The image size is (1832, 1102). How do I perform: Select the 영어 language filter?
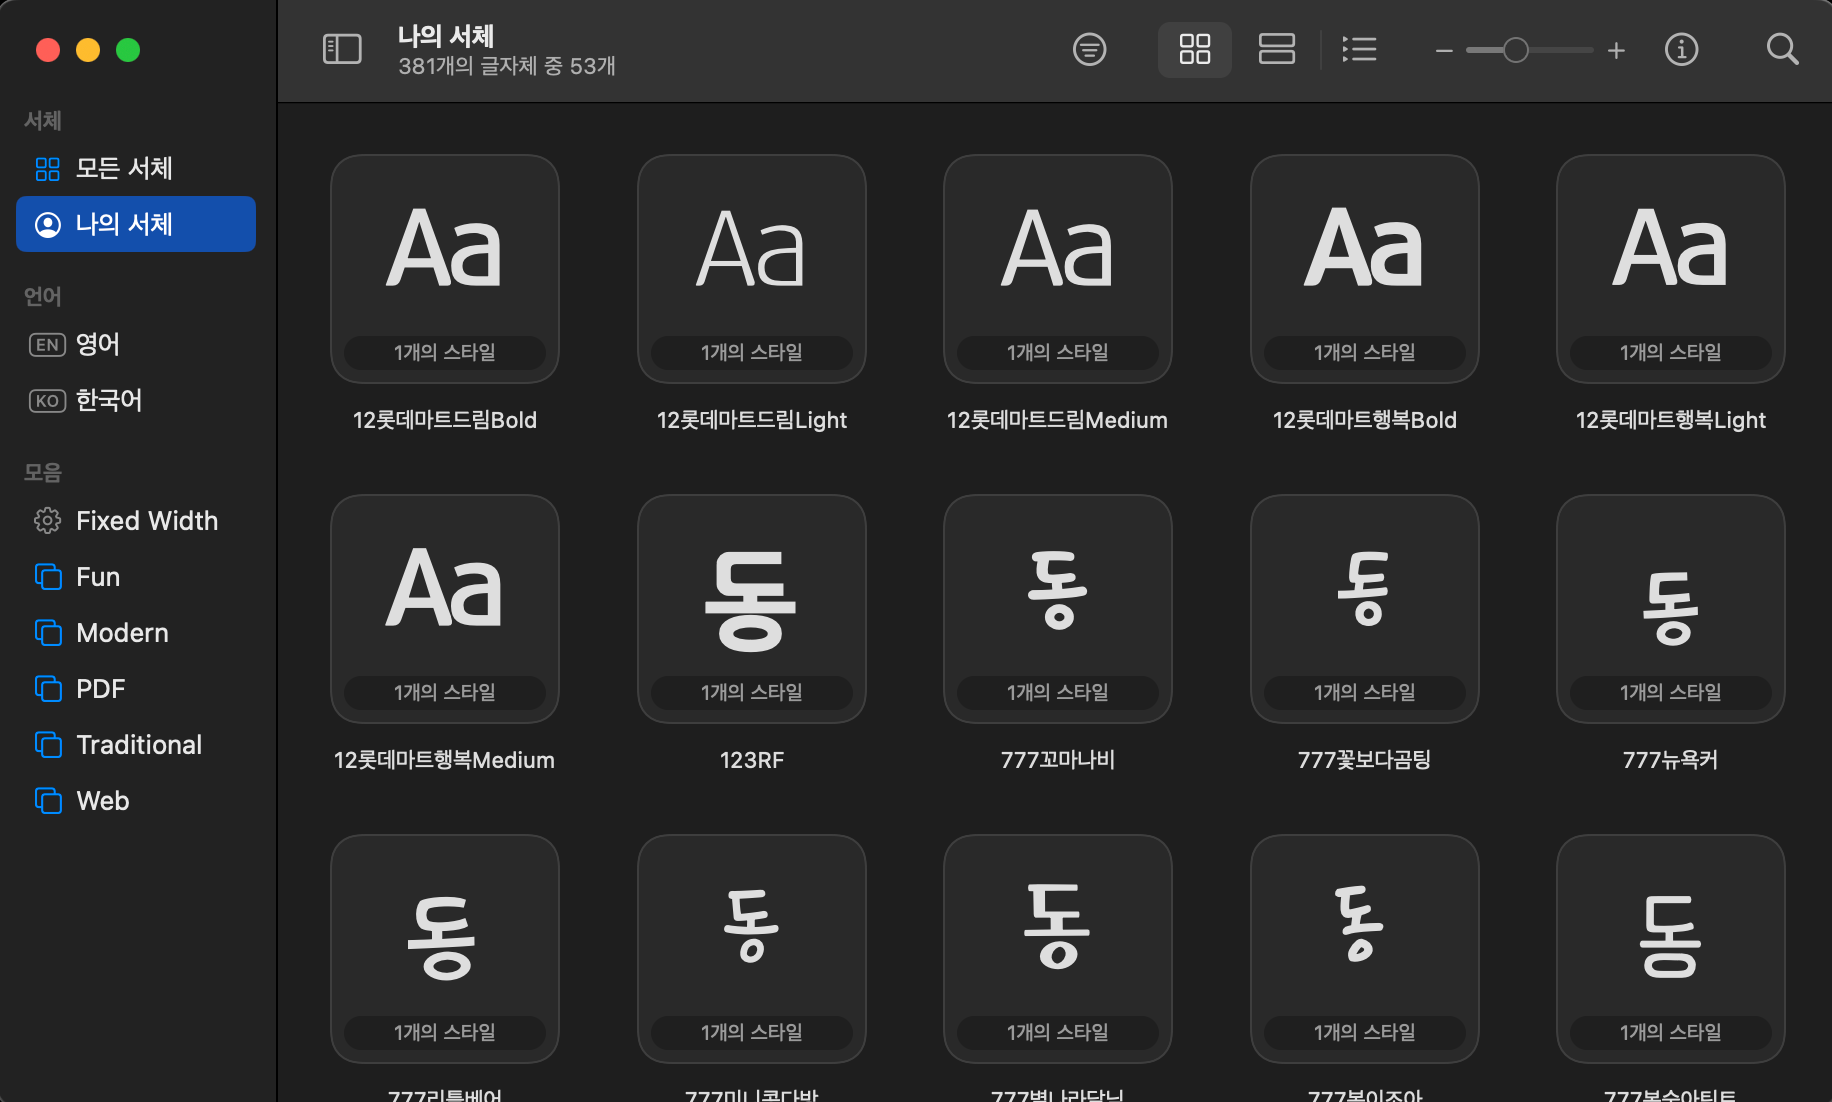tap(136, 344)
